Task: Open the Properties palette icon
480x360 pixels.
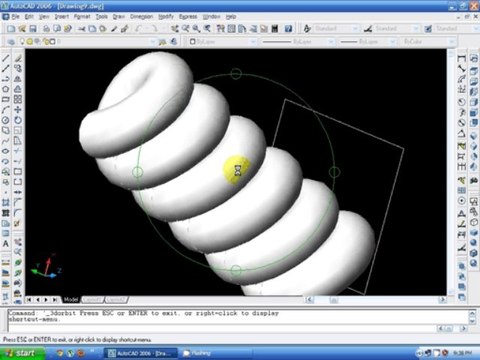Action: 220,29
